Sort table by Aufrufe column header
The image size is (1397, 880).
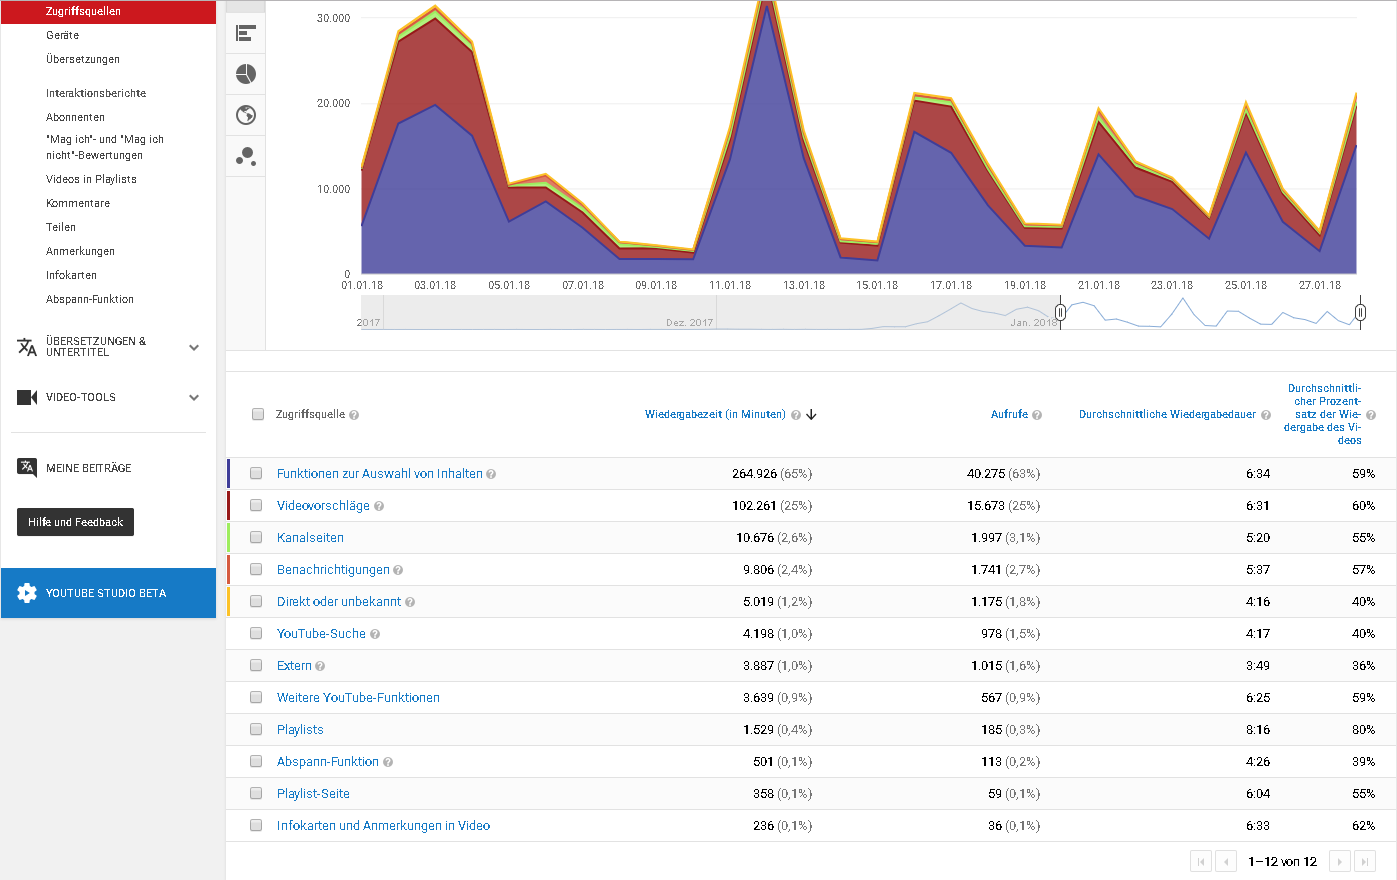pos(1009,414)
